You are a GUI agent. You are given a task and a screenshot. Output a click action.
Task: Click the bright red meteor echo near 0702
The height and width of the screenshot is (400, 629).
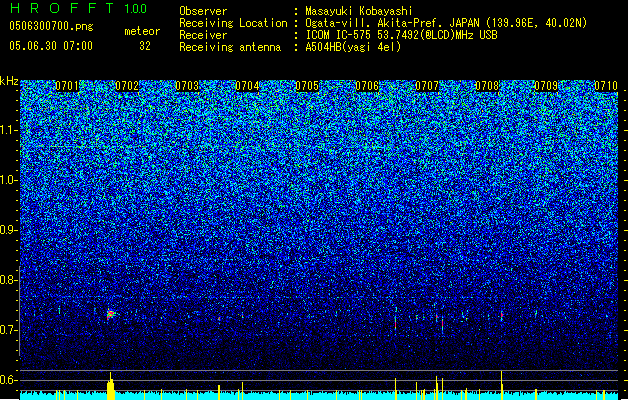tap(110, 314)
